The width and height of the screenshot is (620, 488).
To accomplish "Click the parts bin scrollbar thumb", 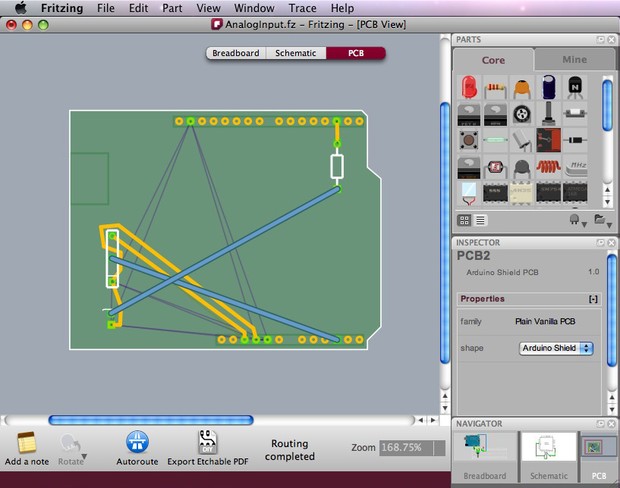I will (608, 105).
